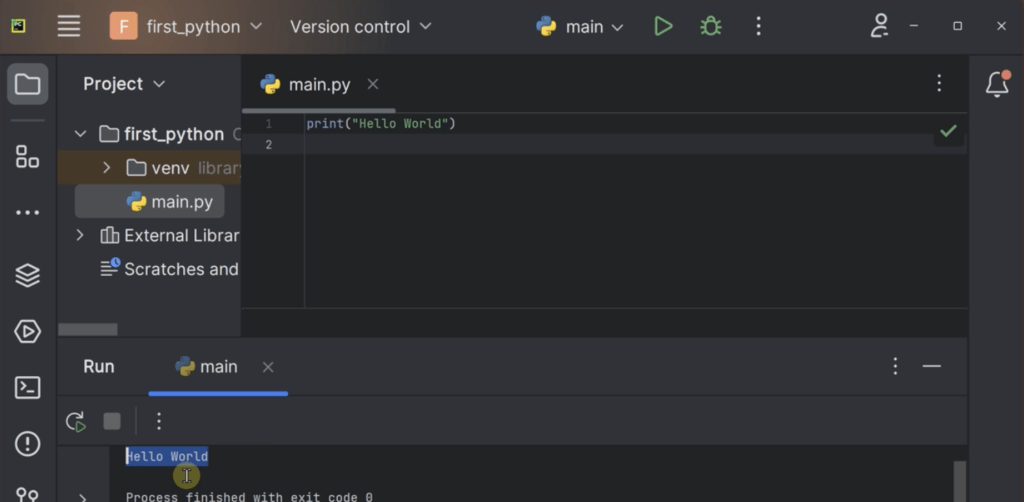The height and width of the screenshot is (502, 1024).
Task: Open the Terminal tool window
Action: 28,387
